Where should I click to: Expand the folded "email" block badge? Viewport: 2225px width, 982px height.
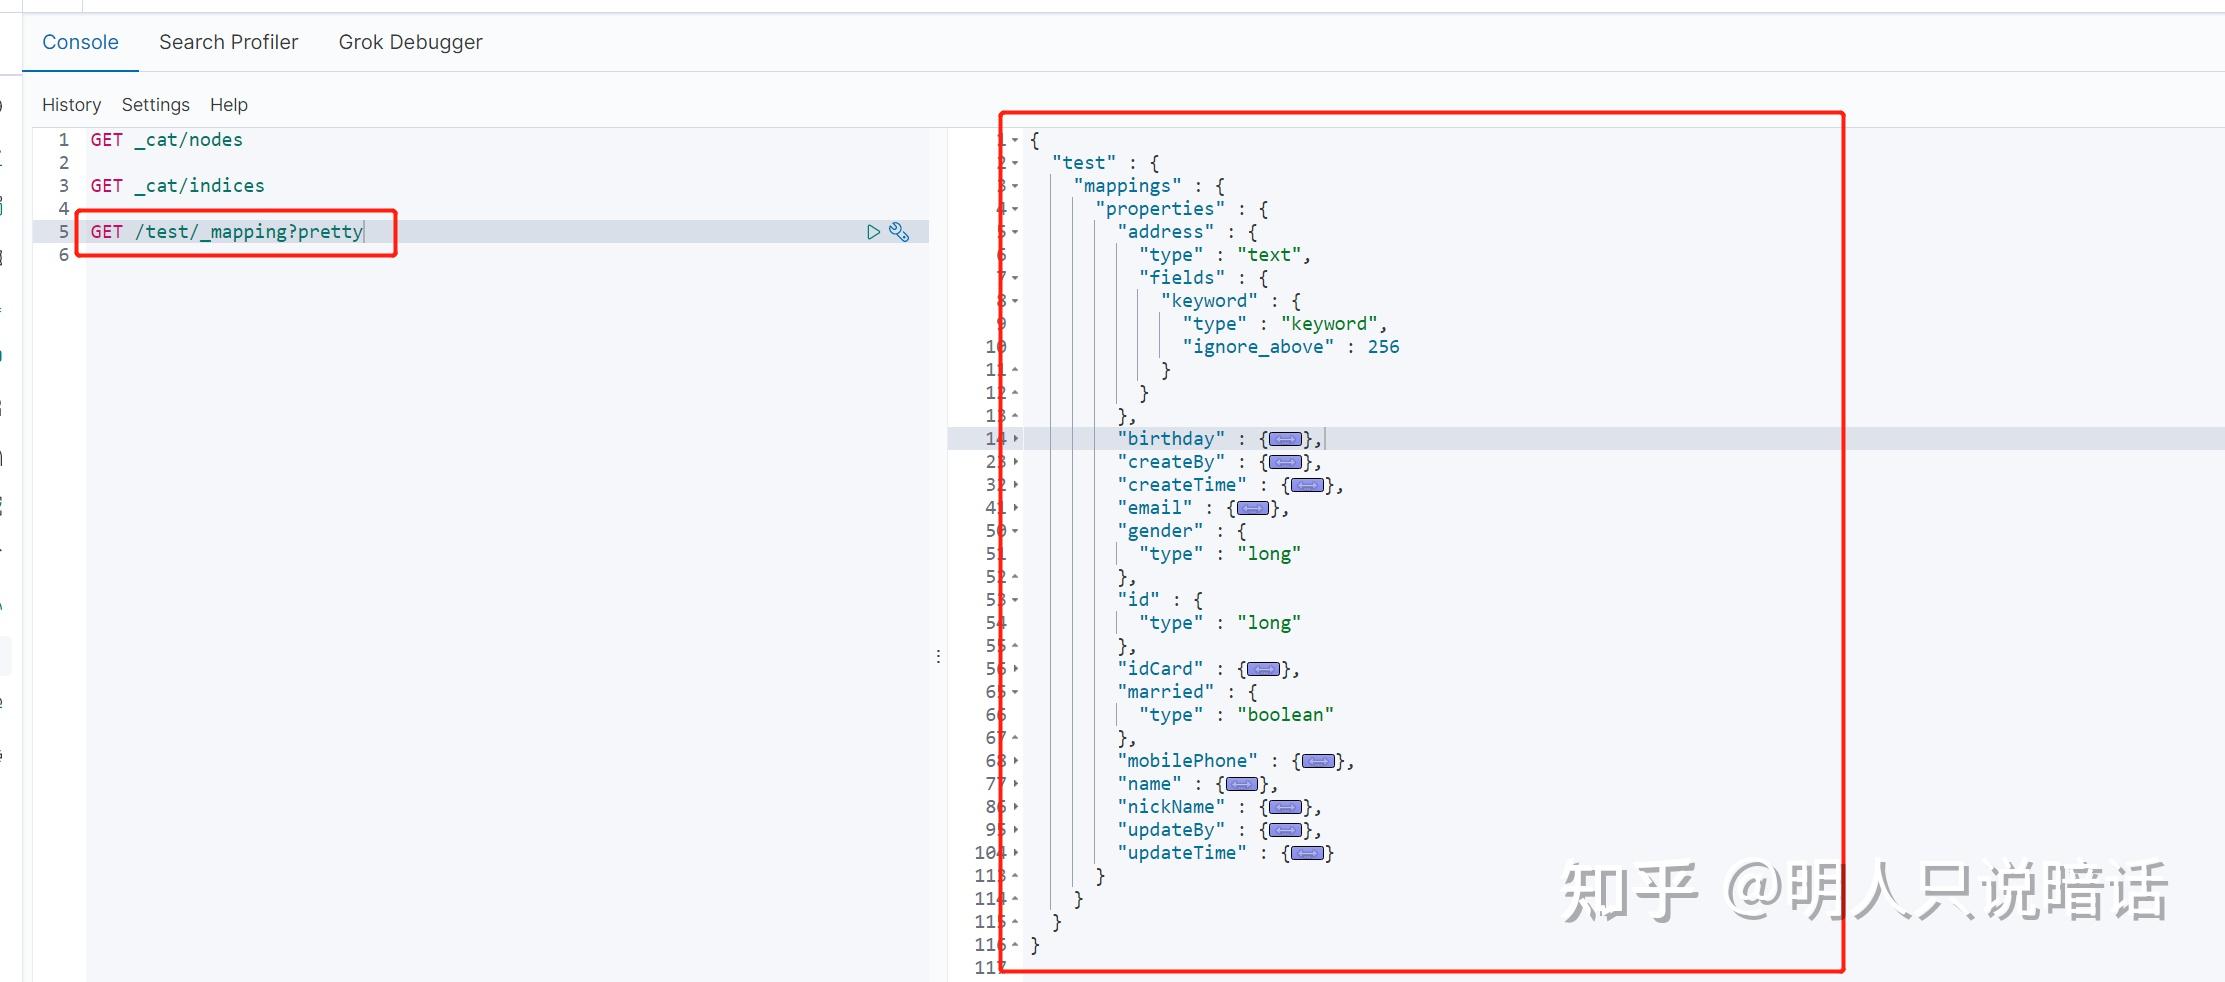(x=1252, y=508)
